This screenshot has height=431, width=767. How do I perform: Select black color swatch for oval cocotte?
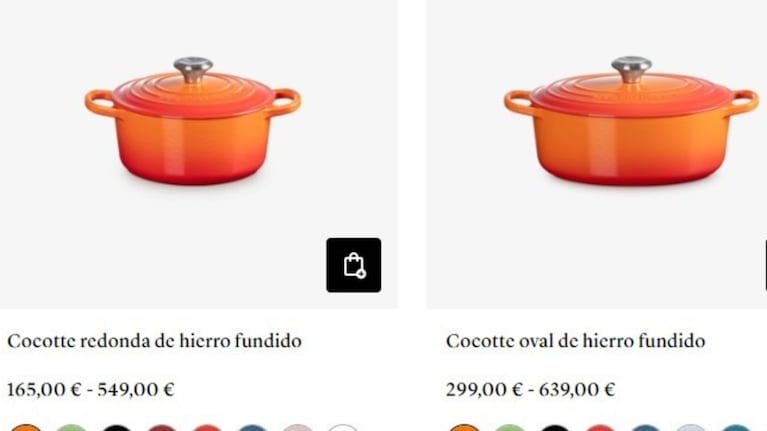point(555,429)
